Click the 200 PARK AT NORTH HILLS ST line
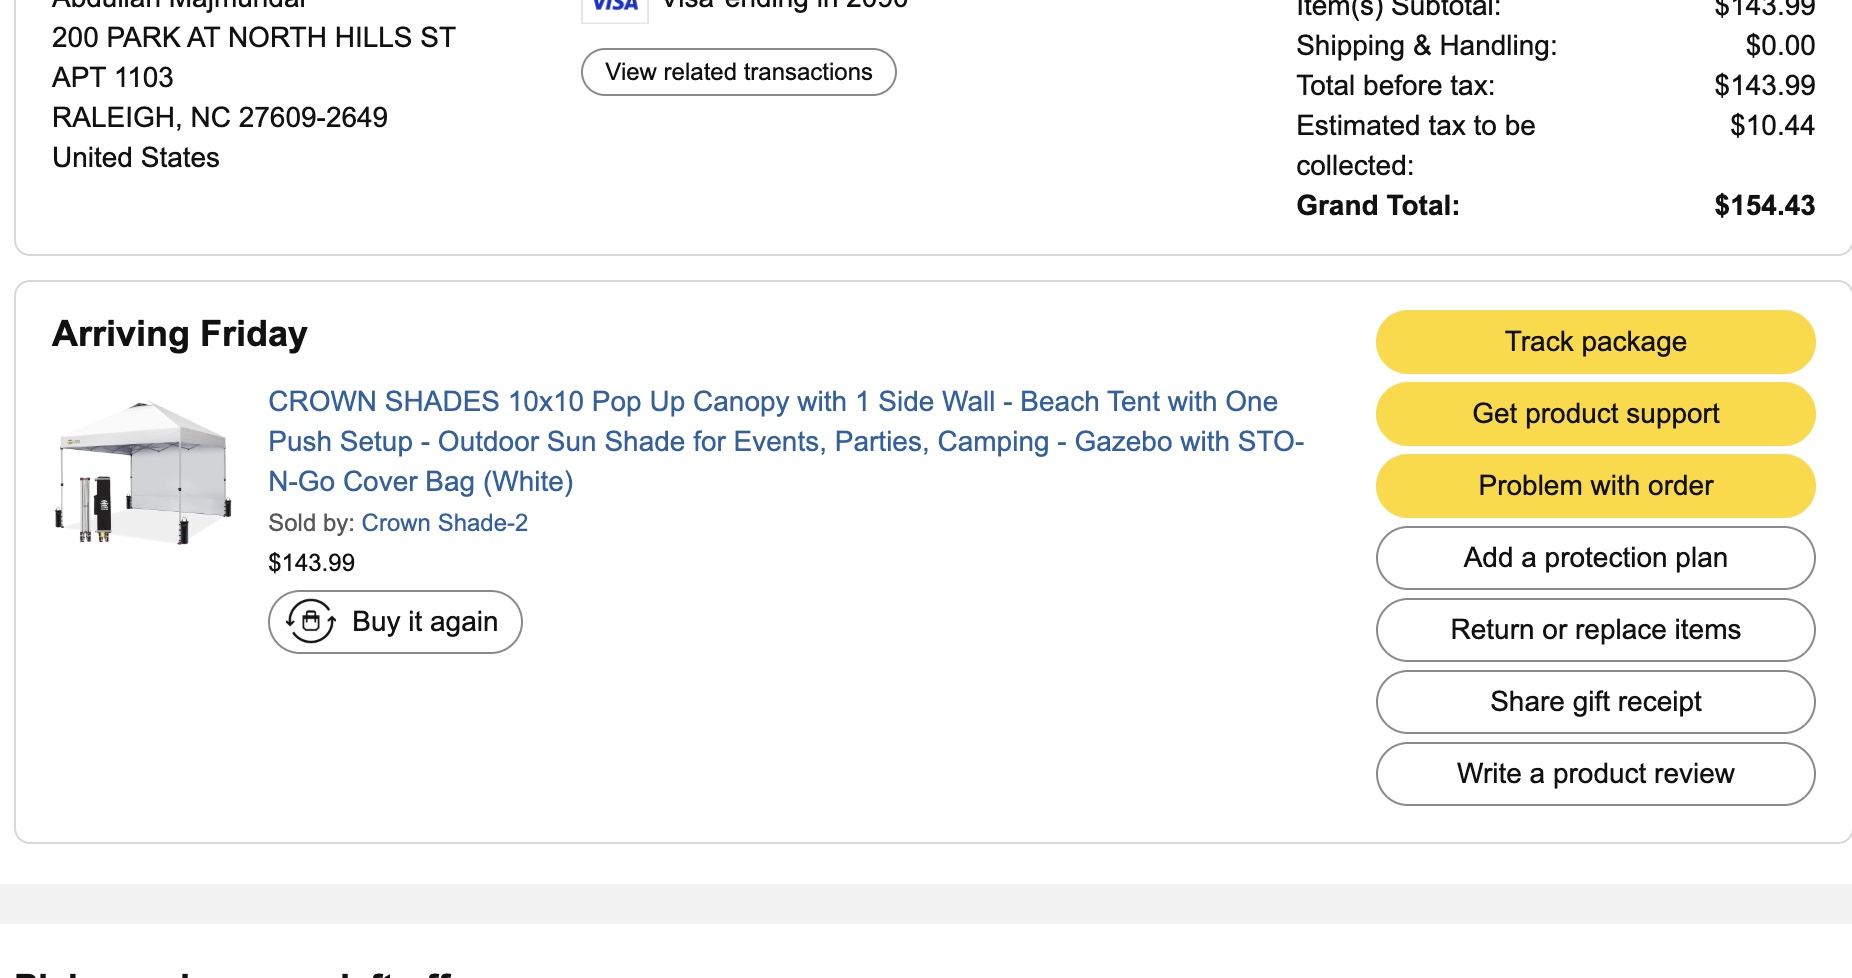The width and height of the screenshot is (1852, 978). click(254, 38)
